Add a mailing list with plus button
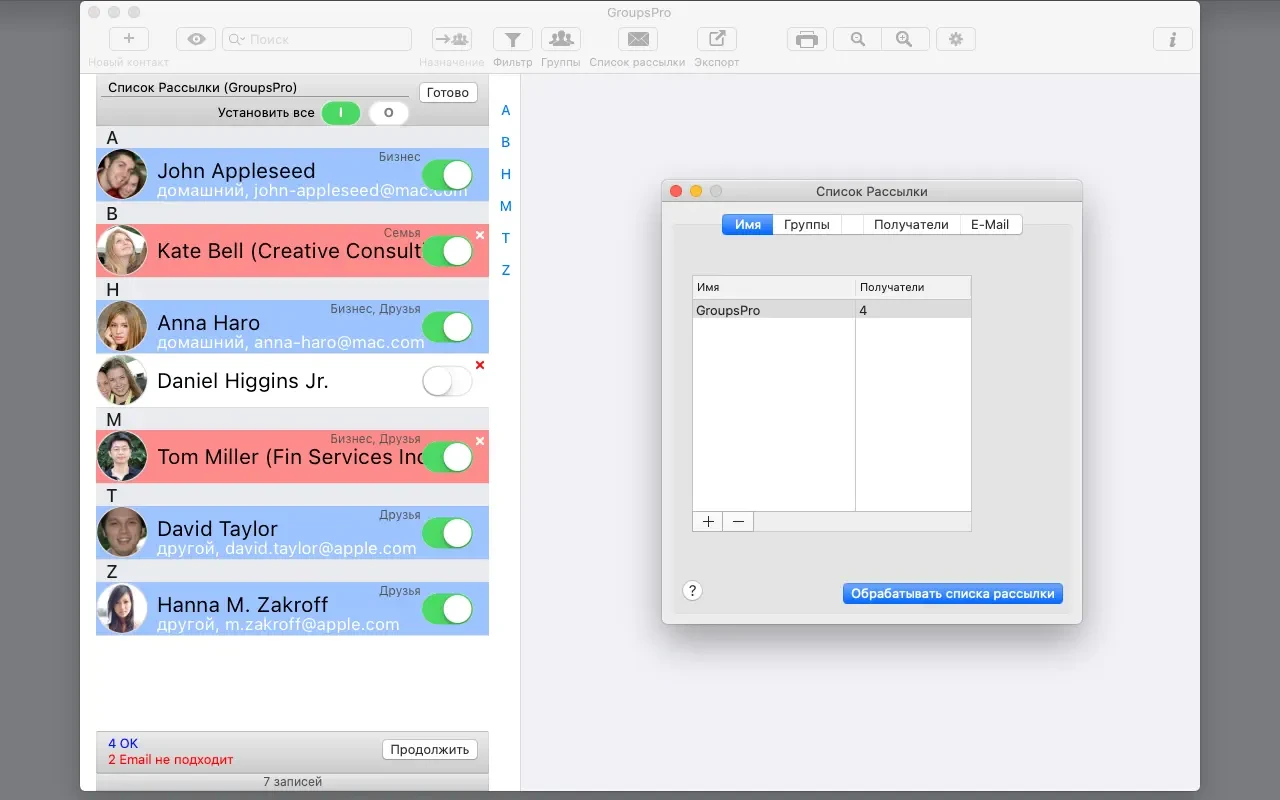1280x800 pixels. coord(708,522)
